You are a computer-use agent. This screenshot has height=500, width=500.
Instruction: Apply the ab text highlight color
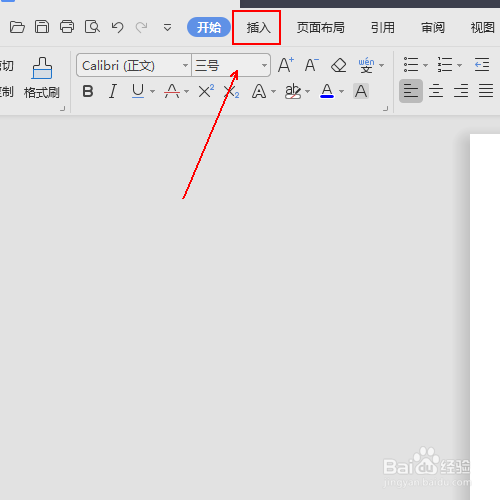click(293, 91)
